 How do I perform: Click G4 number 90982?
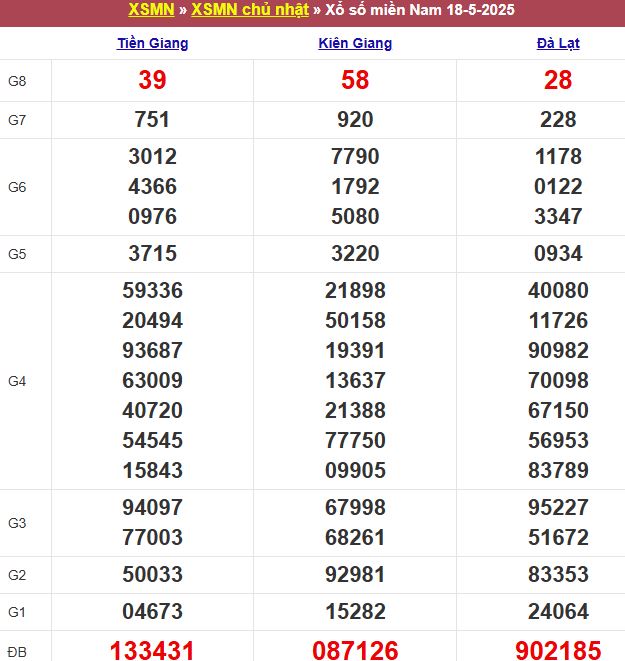tap(558, 350)
